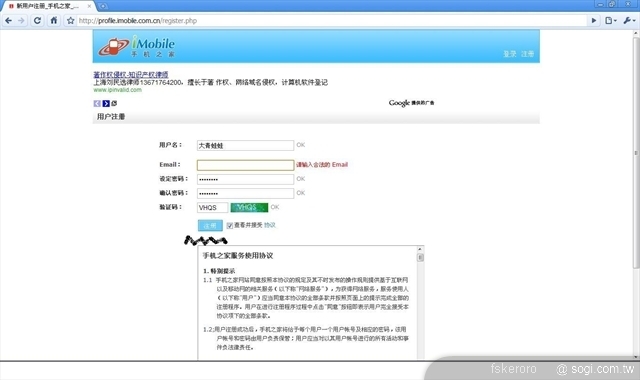The width and height of the screenshot is (640, 380).
Task: Click the blue register submit button
Action: coord(210,225)
